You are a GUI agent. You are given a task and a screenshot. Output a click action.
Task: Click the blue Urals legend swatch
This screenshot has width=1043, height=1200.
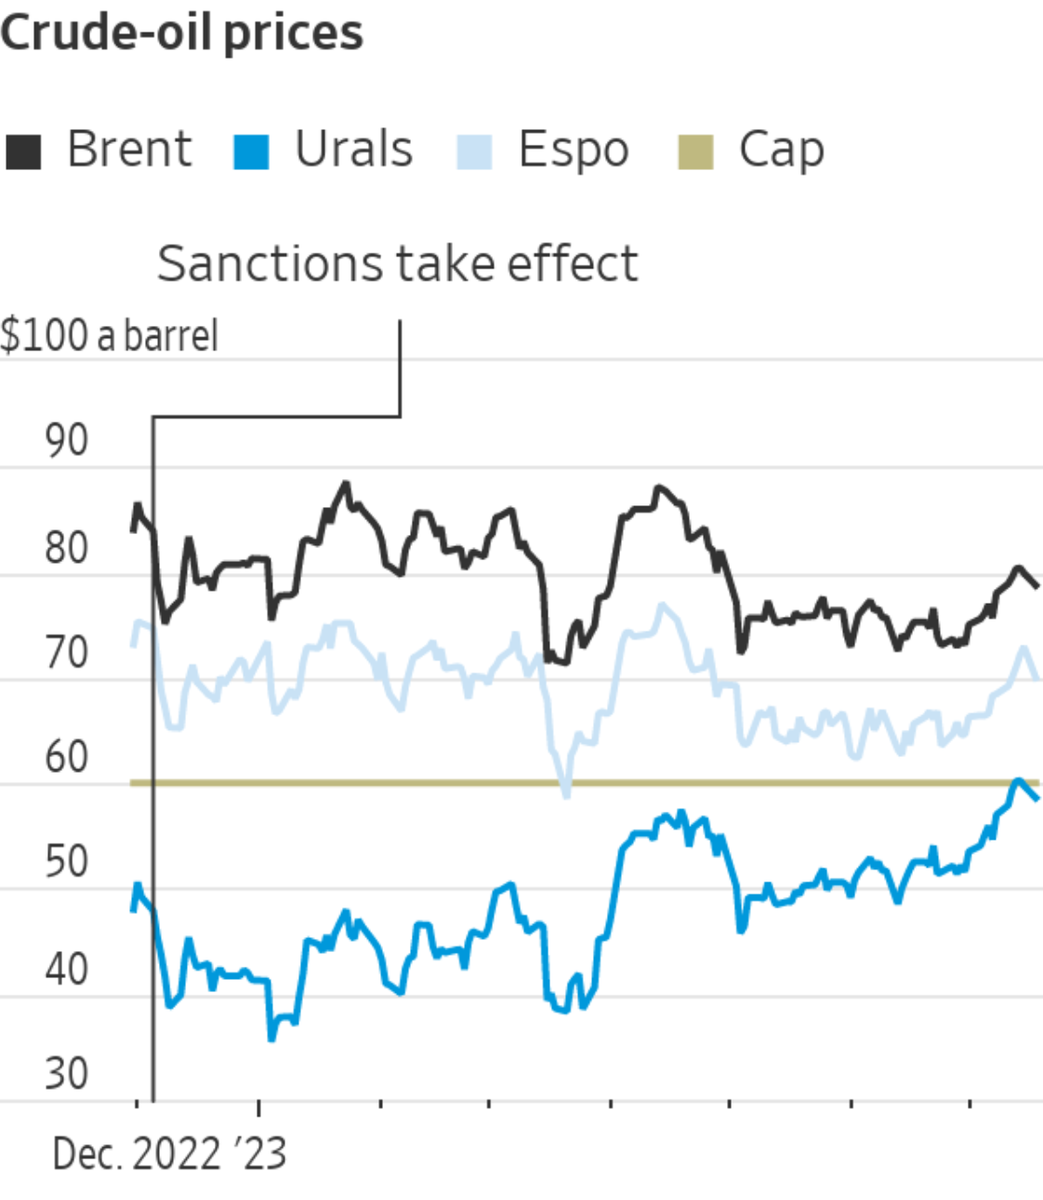(251, 153)
